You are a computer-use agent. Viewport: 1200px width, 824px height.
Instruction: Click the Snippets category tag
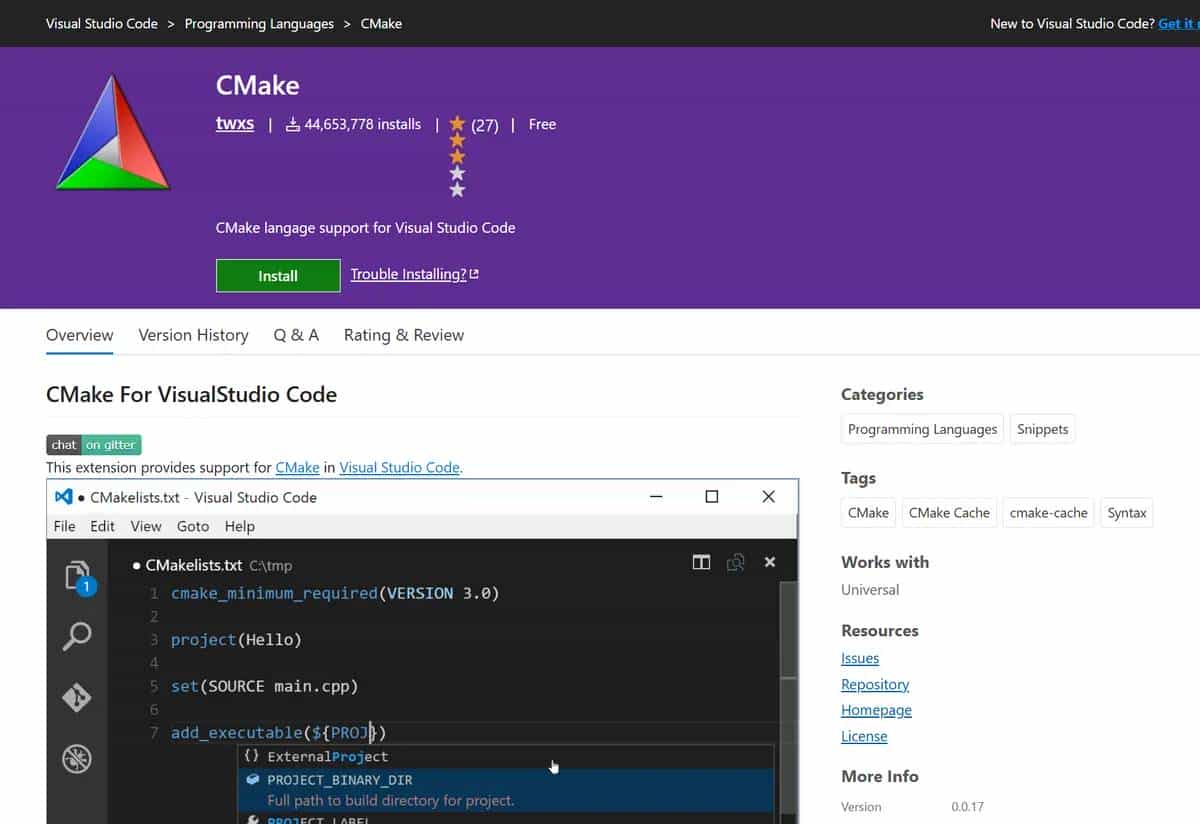tap(1042, 428)
